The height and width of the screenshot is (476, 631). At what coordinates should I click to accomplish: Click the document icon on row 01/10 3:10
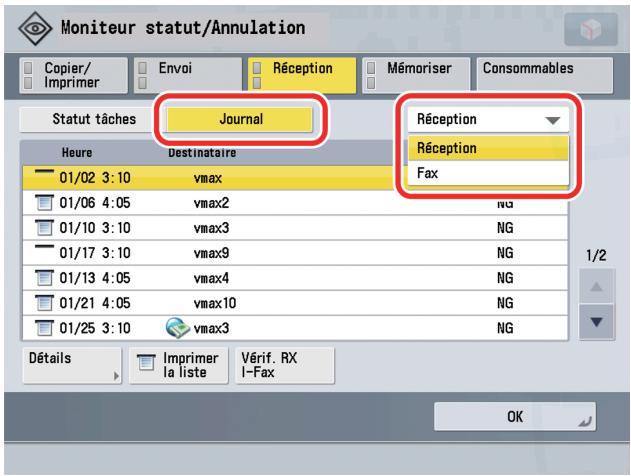(x=44, y=227)
